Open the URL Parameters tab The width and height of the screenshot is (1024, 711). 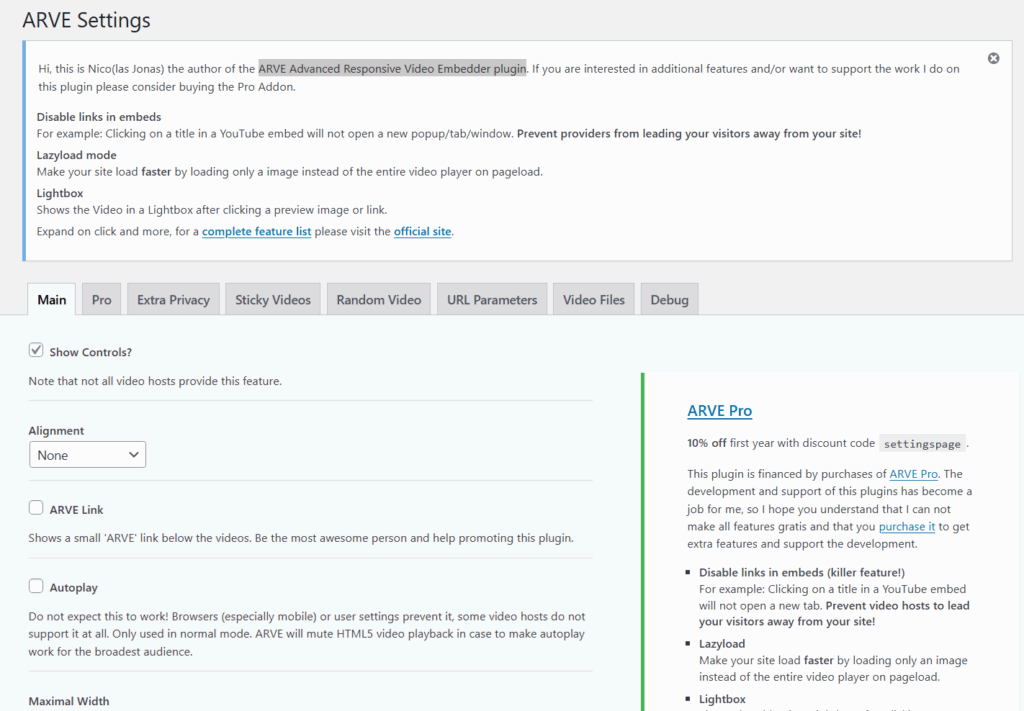(x=492, y=300)
